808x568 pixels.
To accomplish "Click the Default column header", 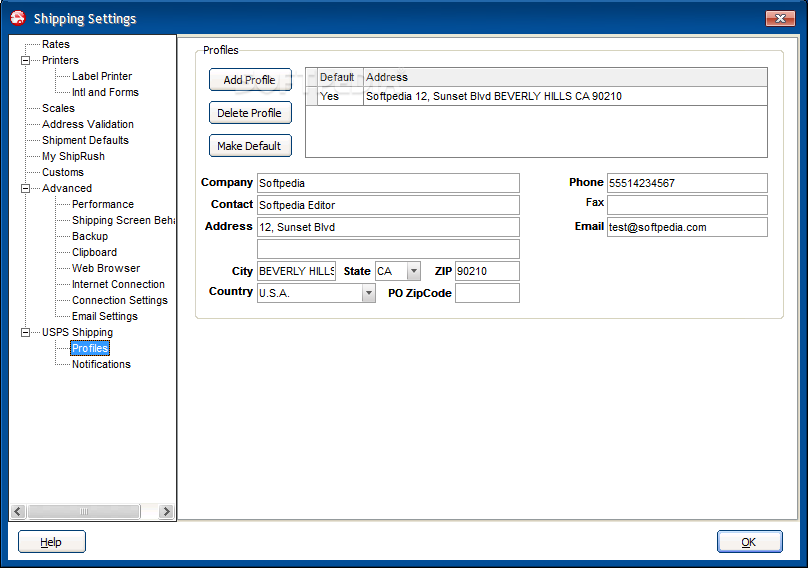I will [340, 77].
